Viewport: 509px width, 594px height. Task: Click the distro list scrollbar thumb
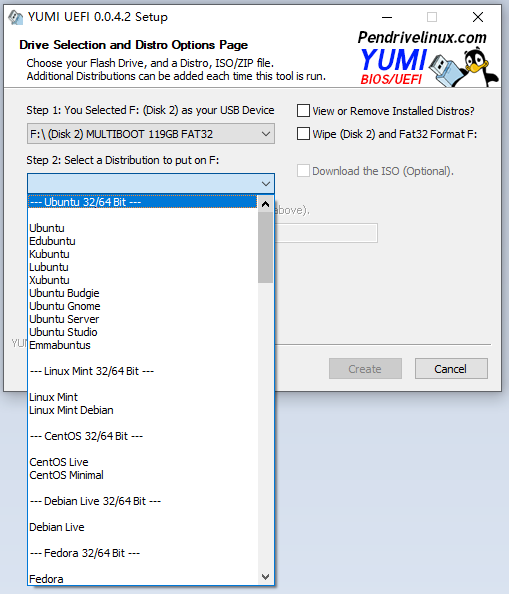[x=265, y=247]
